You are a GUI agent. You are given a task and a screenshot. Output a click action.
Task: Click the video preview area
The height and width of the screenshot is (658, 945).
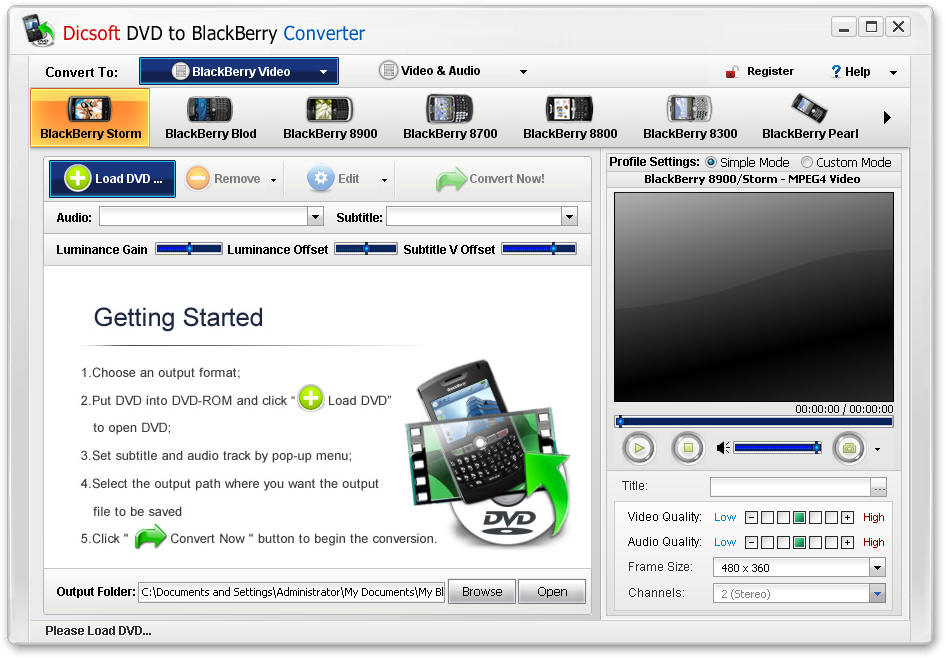[x=753, y=297]
